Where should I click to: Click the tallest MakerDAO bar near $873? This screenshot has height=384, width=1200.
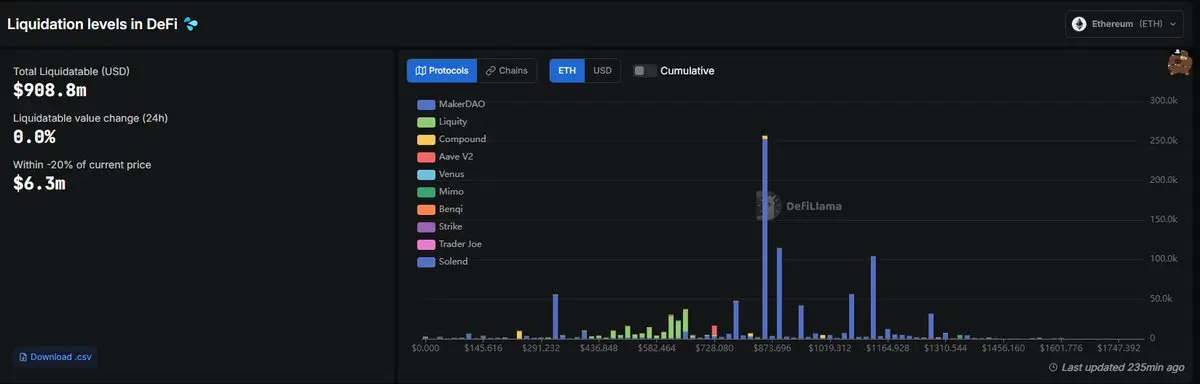pyautogui.click(x=765, y=238)
